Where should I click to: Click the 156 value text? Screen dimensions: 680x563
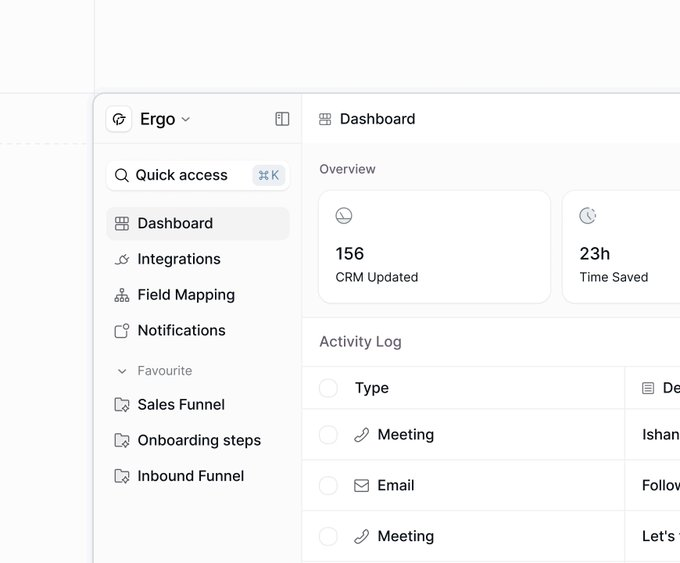[350, 254]
